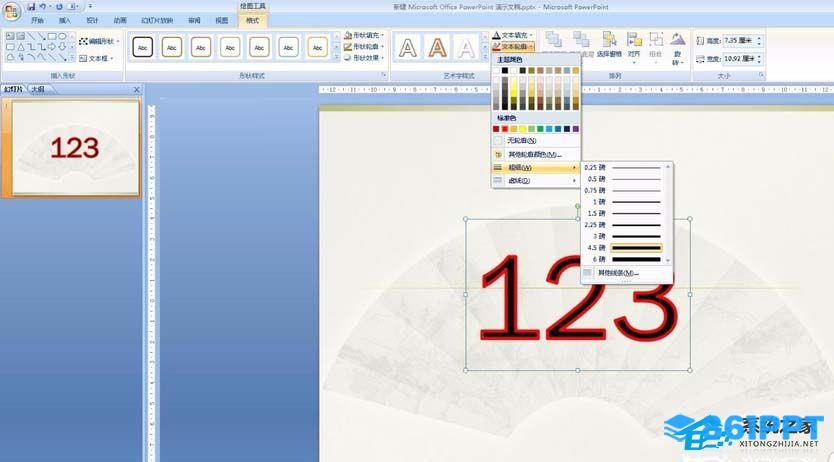Image resolution: width=834 pixels, height=462 pixels.
Task: Switch to the 视图 View ribbon tab
Action: pyautogui.click(x=222, y=20)
